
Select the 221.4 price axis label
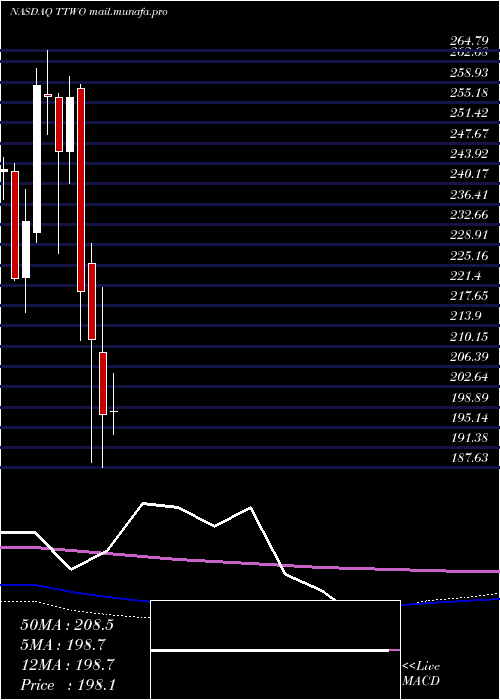coord(465,276)
